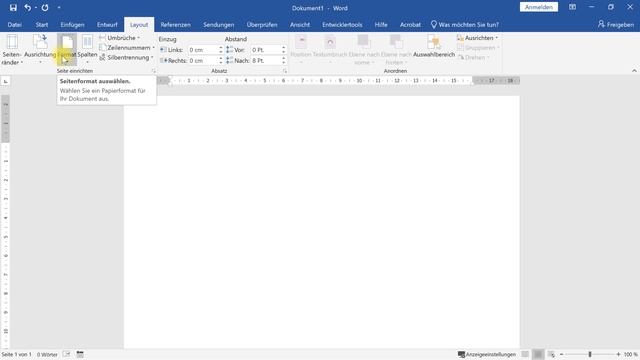Open the Seitenränder margins menu
640x360 pixels.
[12, 50]
